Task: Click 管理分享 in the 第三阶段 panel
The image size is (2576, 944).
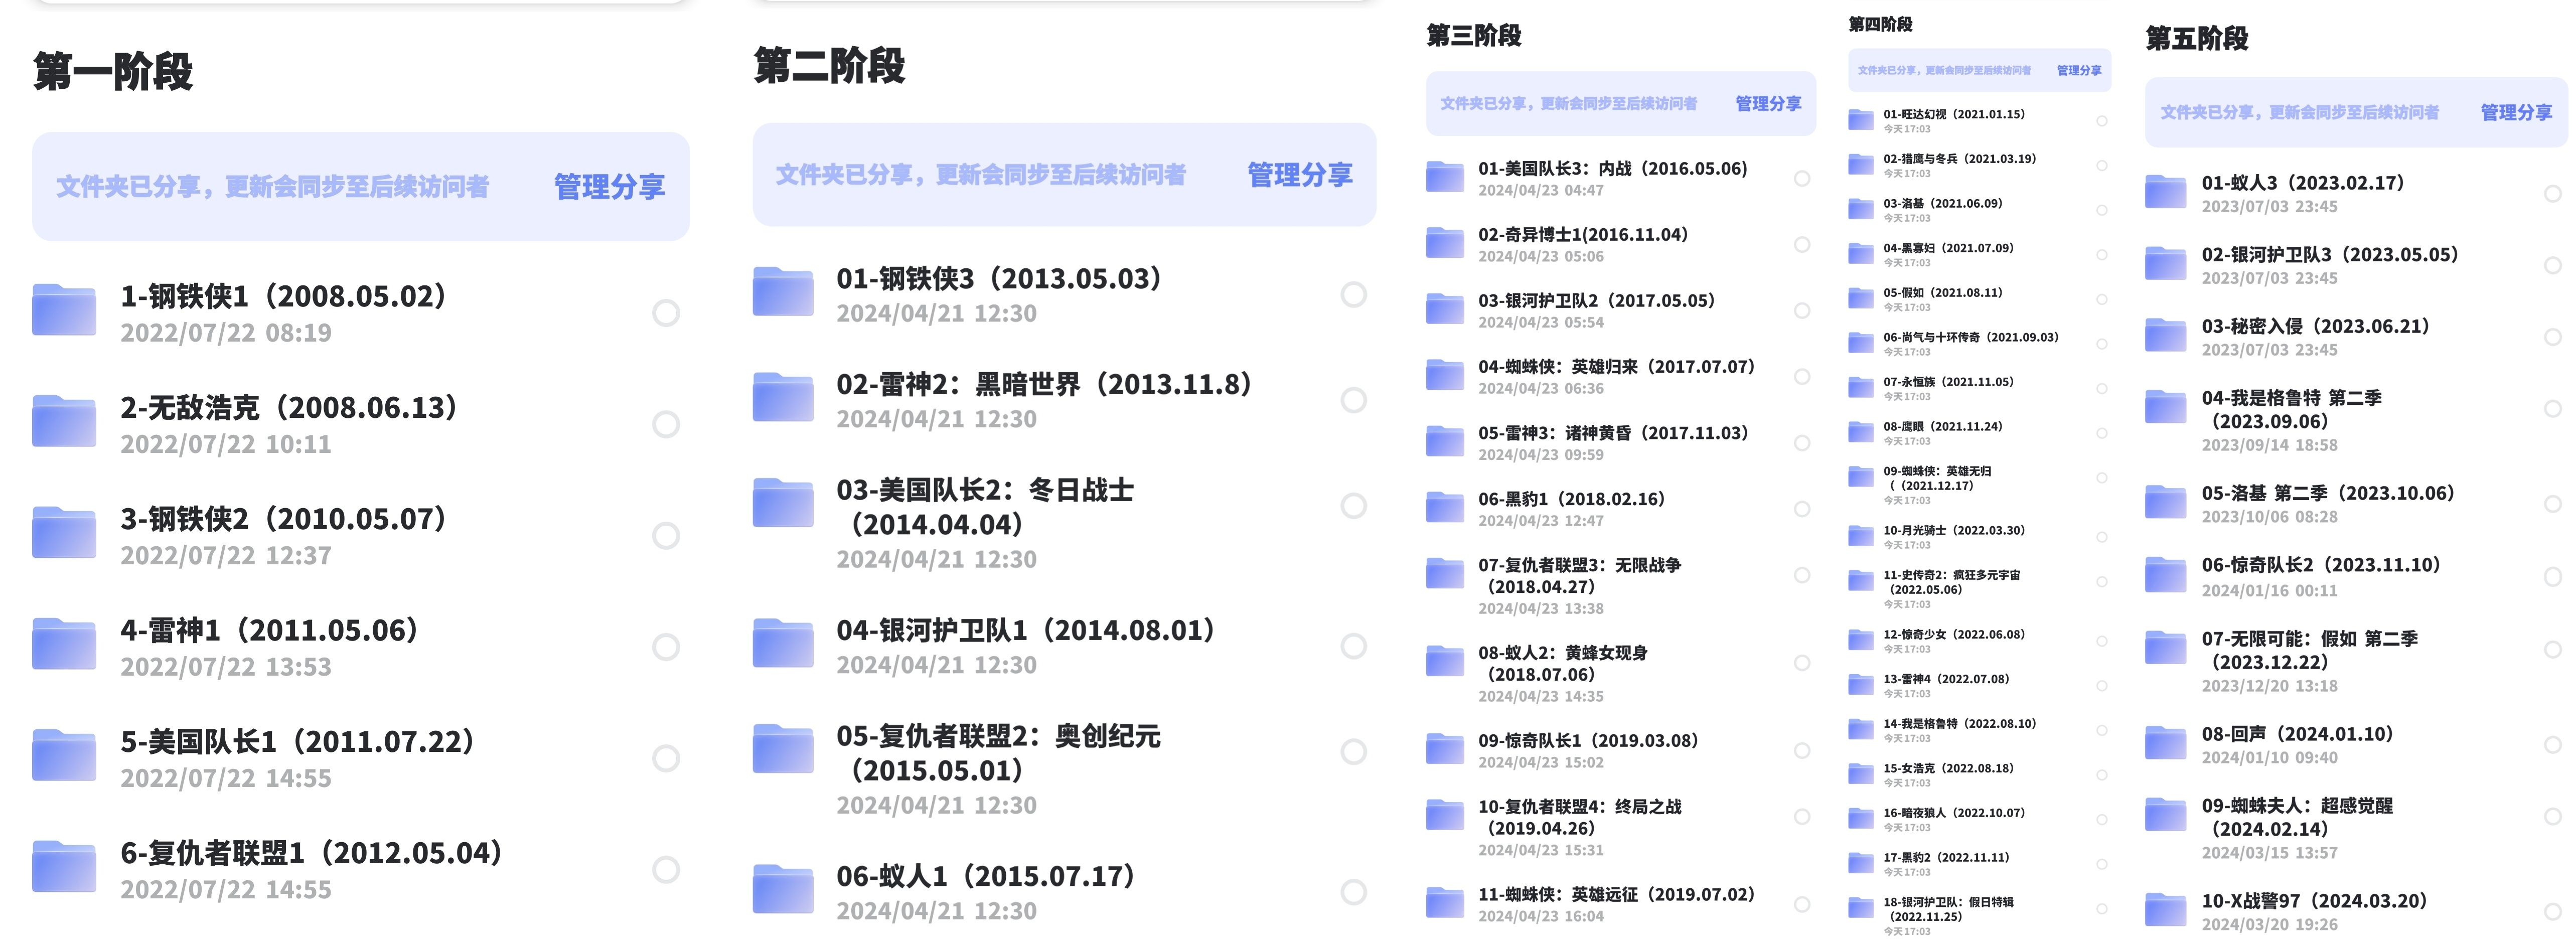Action: pyautogui.click(x=1768, y=103)
